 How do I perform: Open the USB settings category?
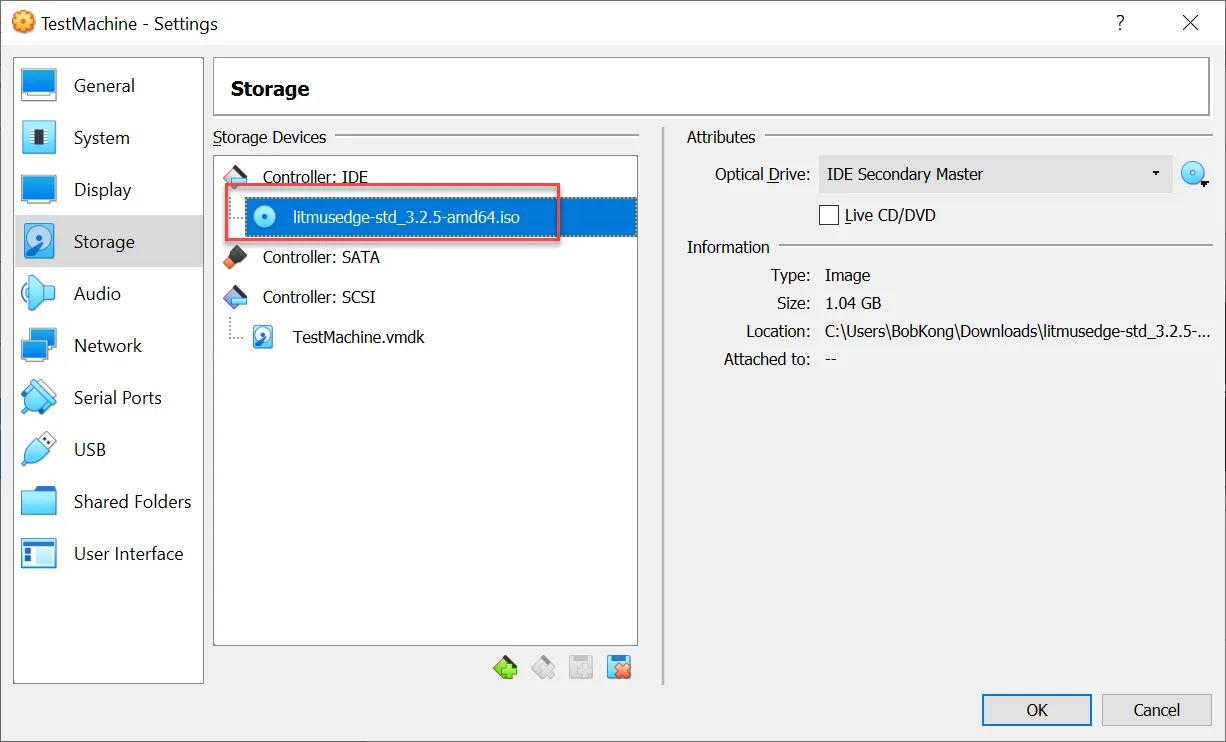click(108, 450)
